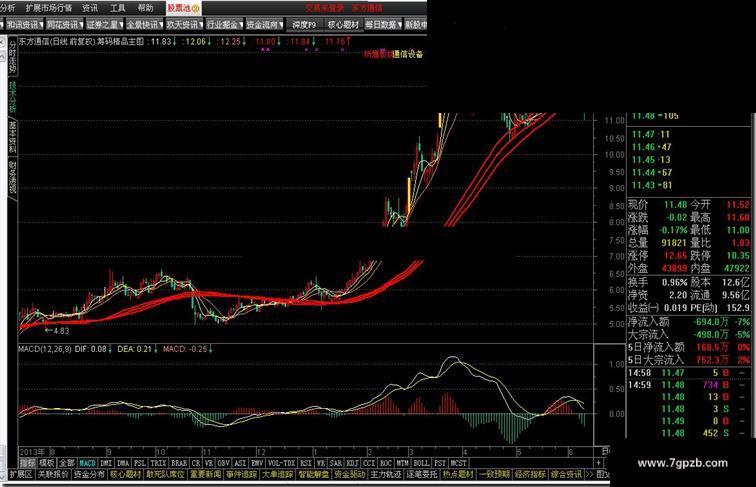
Task: Select the KDJ indicator
Action: click(352, 463)
